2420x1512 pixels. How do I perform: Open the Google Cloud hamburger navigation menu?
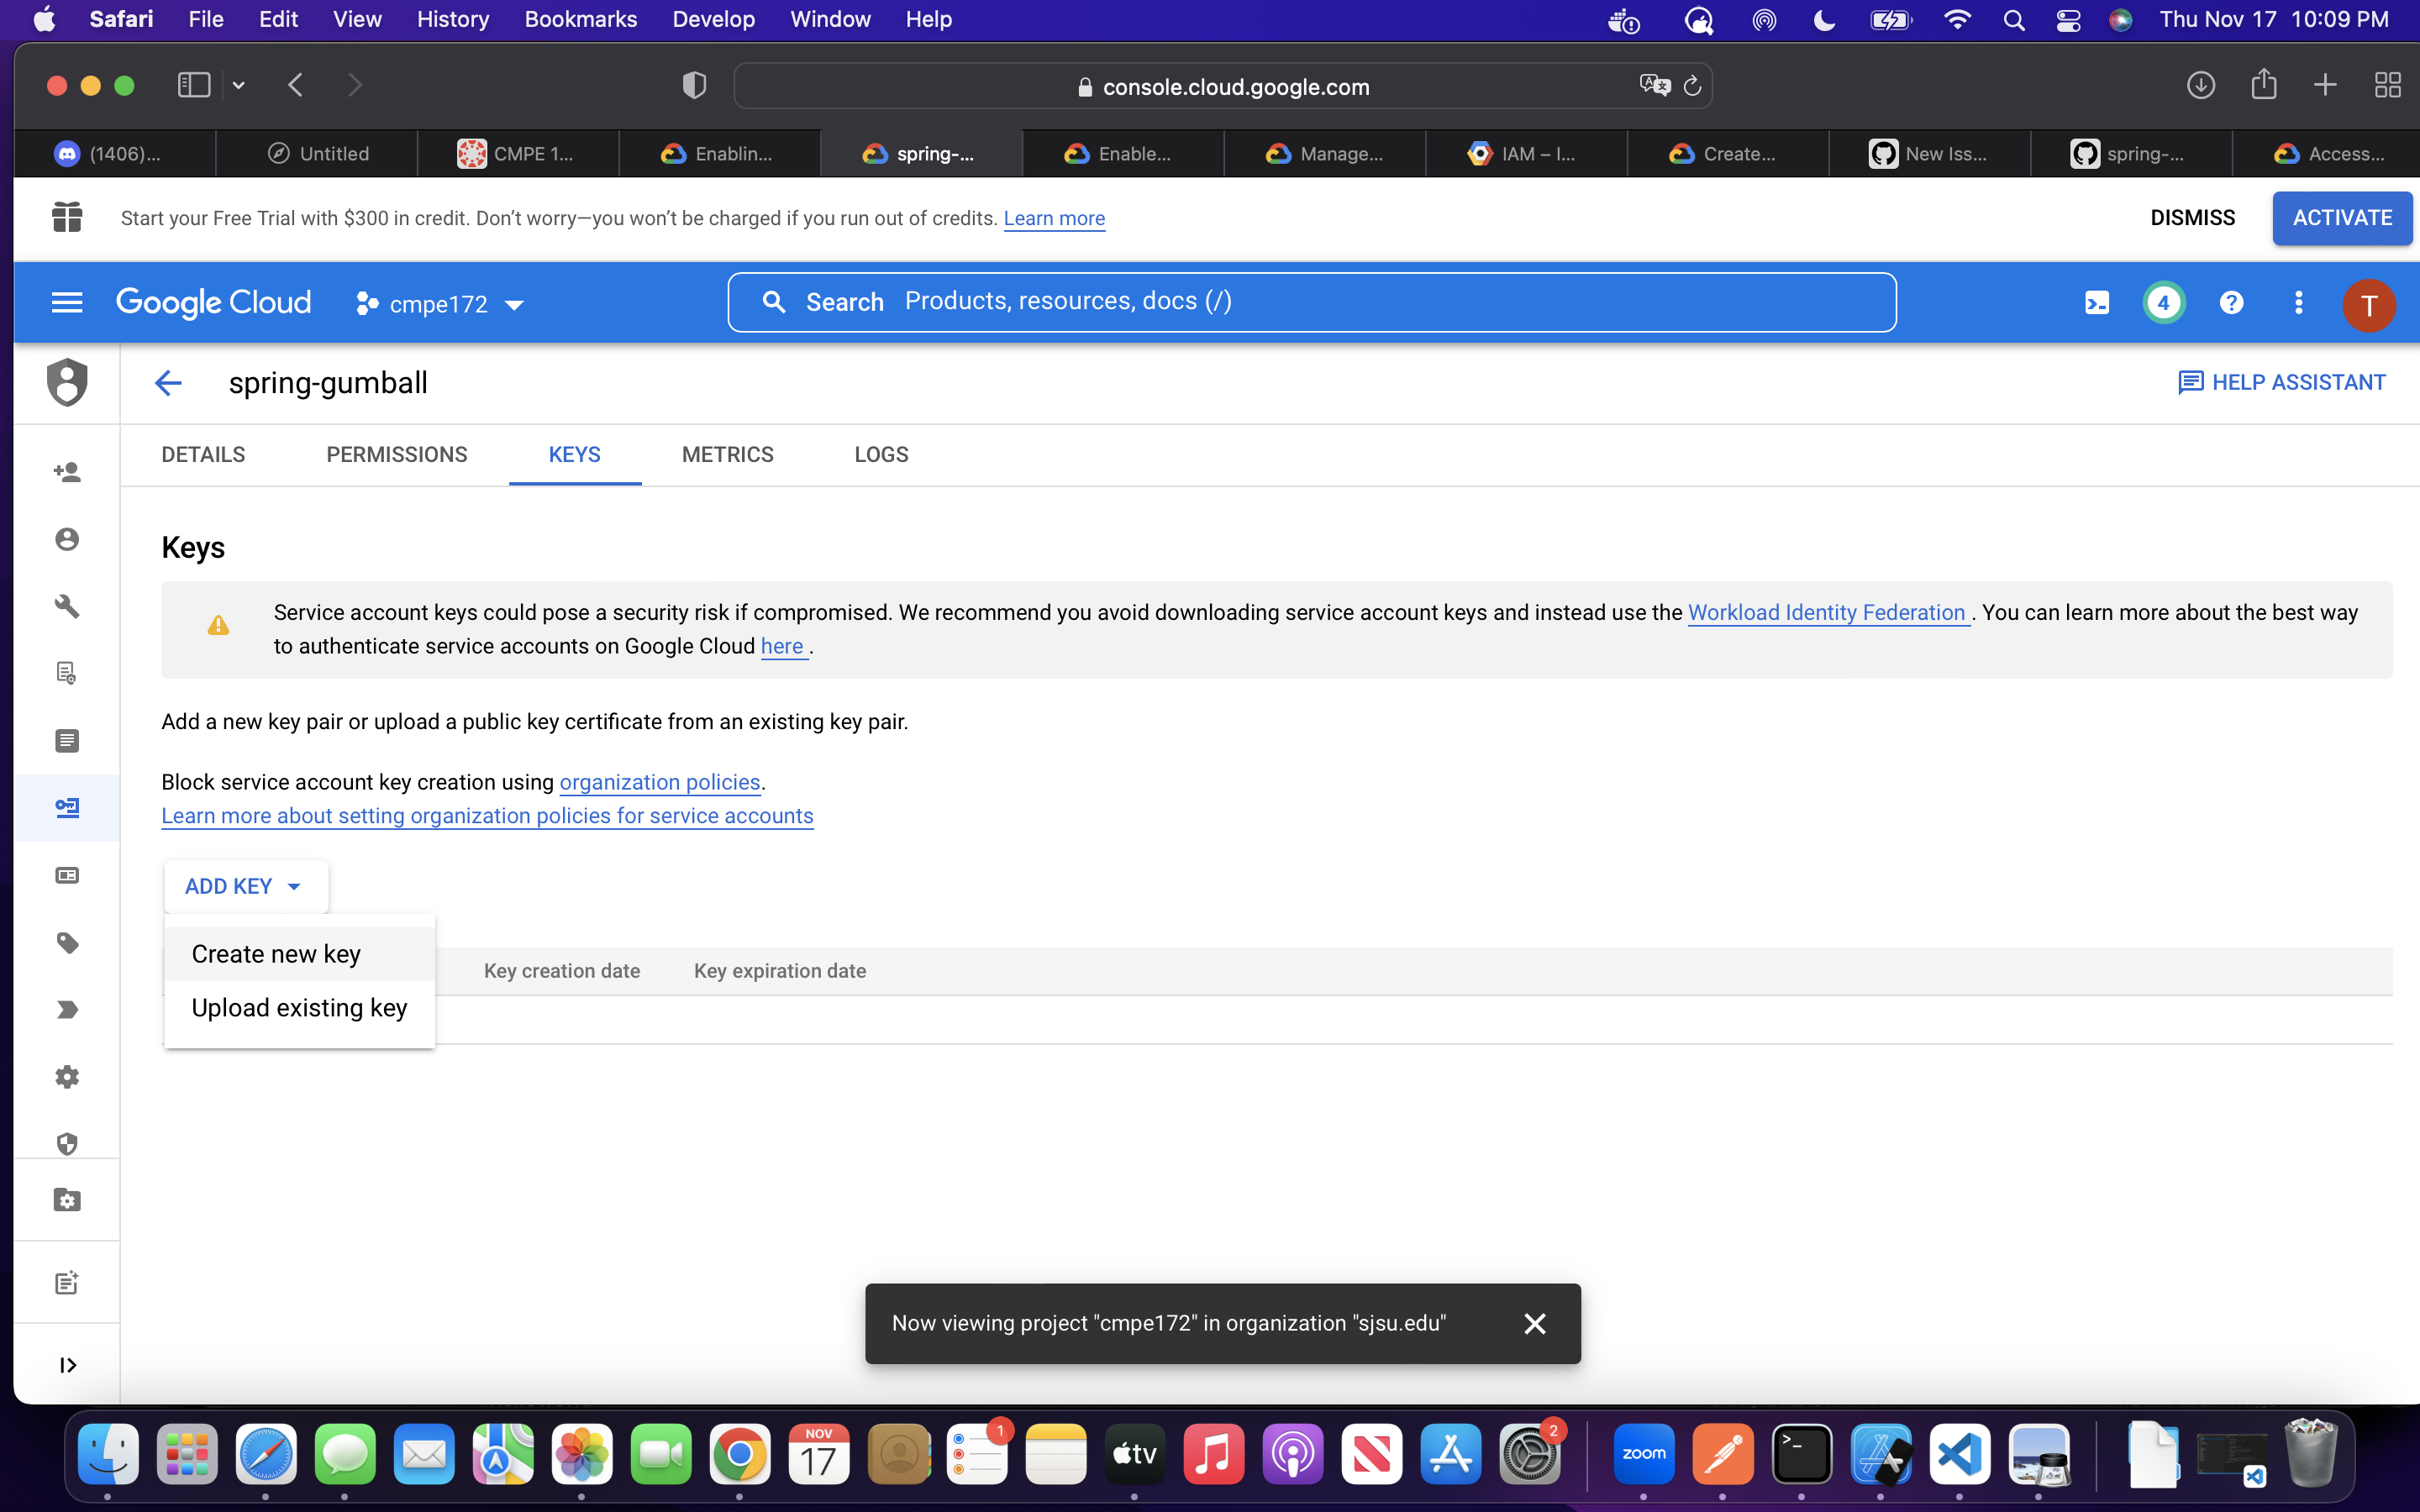pyautogui.click(x=67, y=303)
